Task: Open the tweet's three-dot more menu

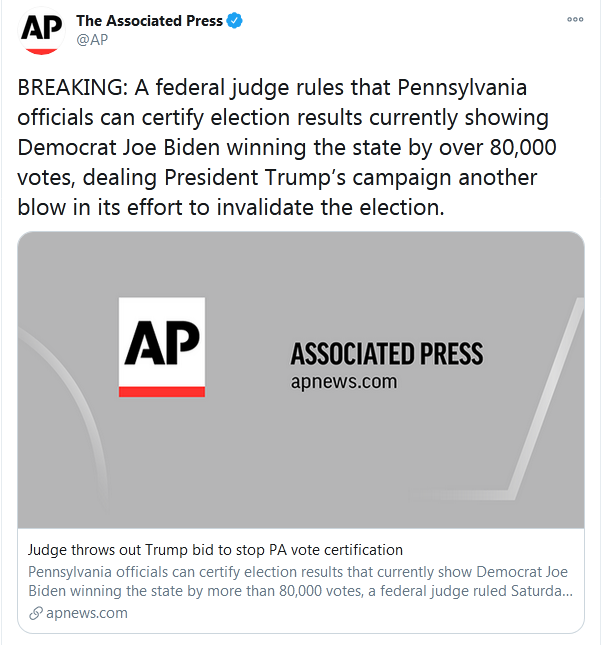Action: pyautogui.click(x=575, y=19)
